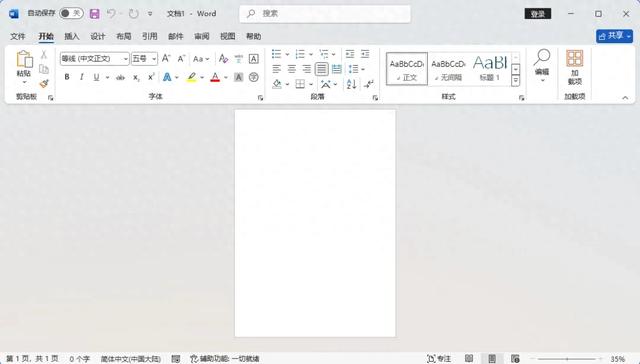Switch to Print Layout view
The width and height of the screenshot is (640, 364).
click(x=492, y=359)
